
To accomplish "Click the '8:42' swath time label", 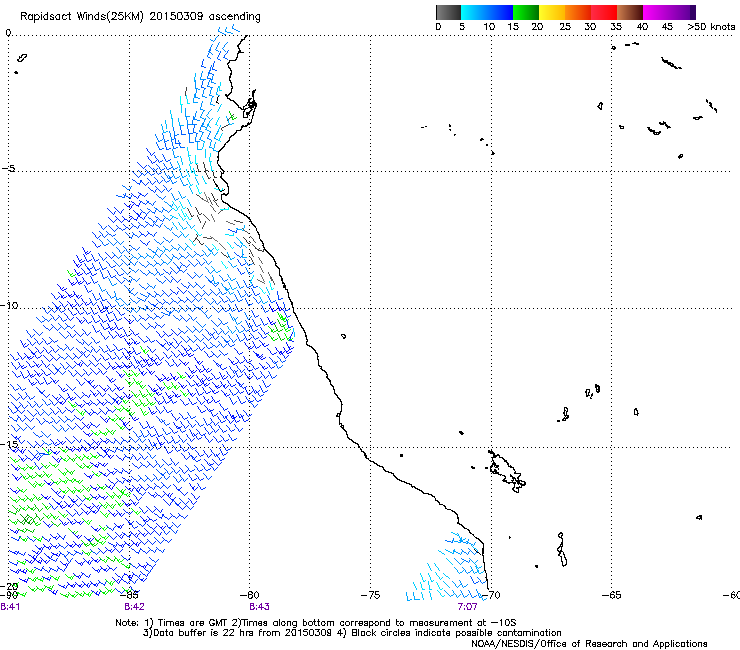I will pos(134,607).
